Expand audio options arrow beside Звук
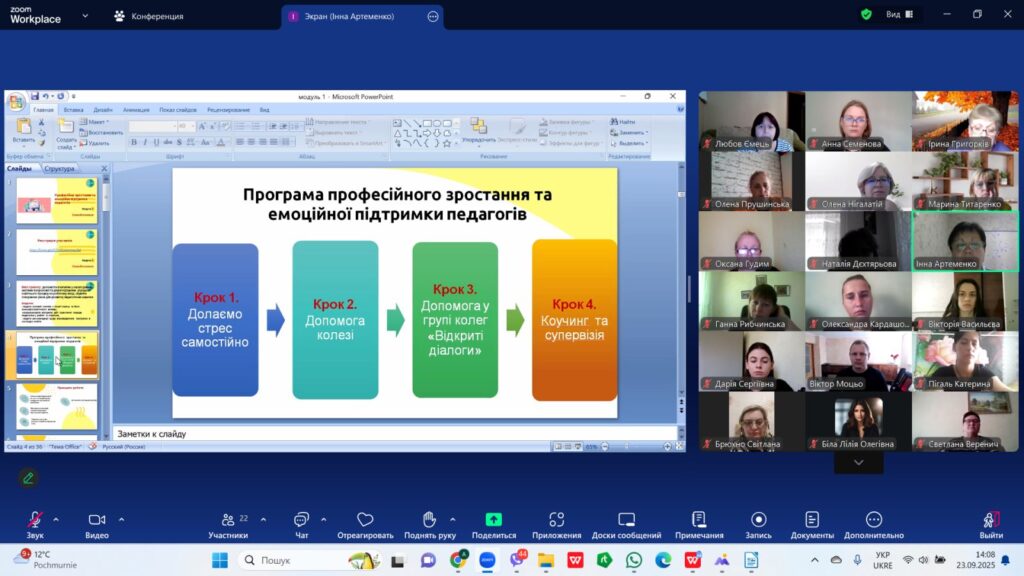The width and height of the screenshot is (1024, 576). tap(56, 519)
